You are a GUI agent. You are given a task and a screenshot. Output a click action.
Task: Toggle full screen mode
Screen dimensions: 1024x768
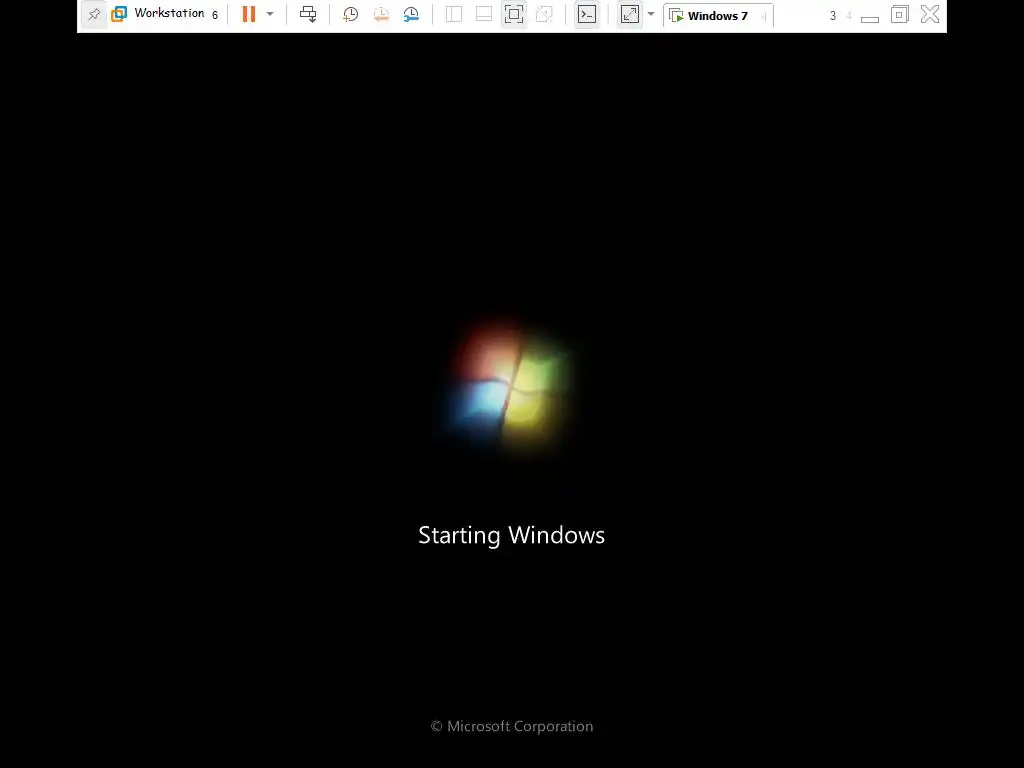[514, 14]
